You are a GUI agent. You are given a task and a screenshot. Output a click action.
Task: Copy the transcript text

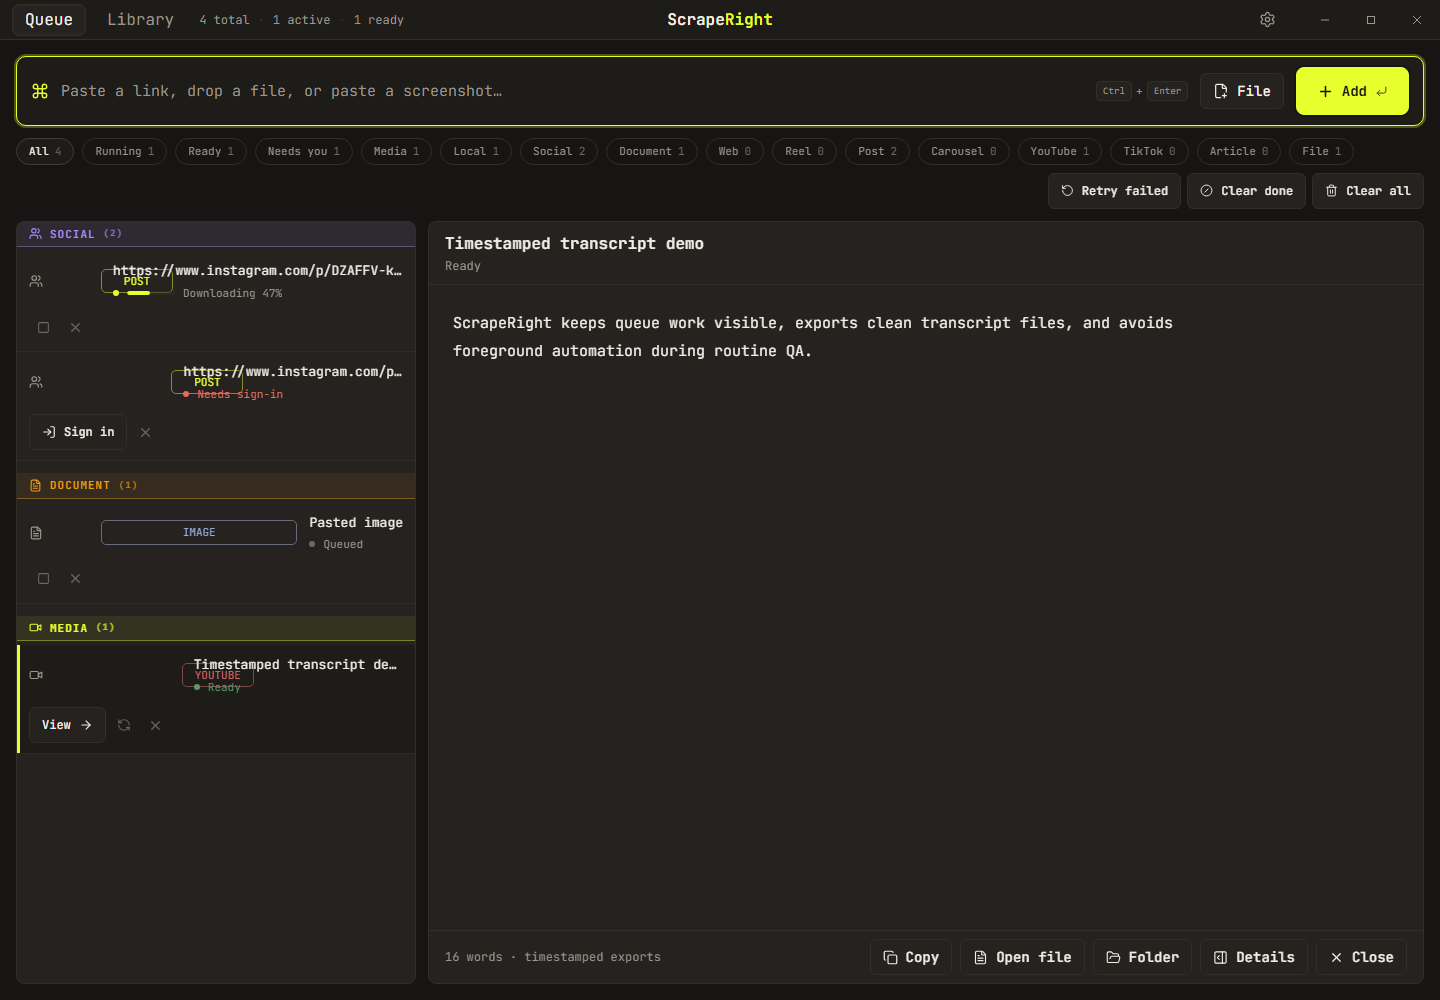tap(911, 957)
